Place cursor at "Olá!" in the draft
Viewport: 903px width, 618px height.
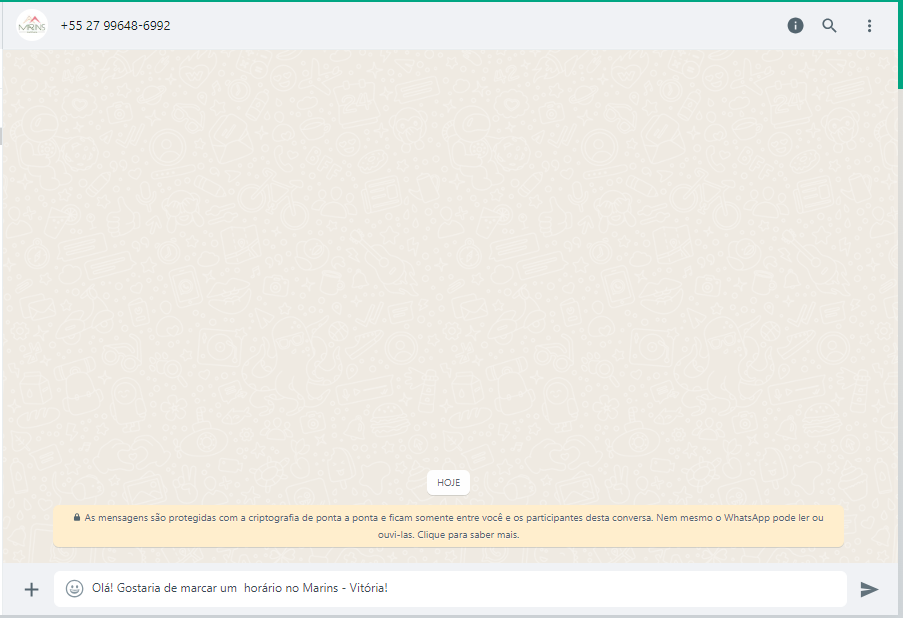[x=103, y=588]
